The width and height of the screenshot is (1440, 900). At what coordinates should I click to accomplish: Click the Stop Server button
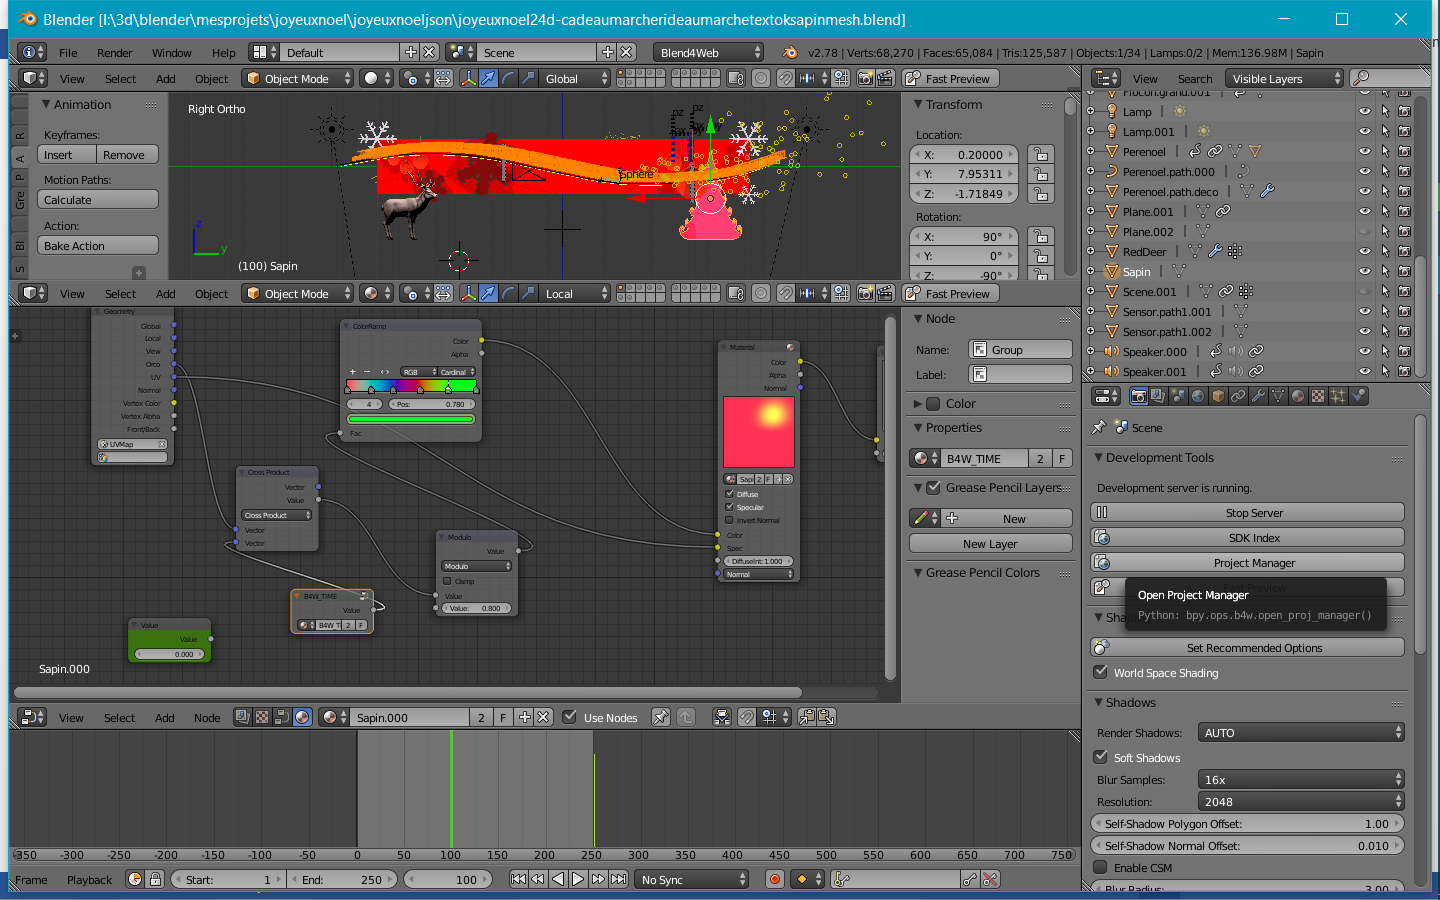click(x=1247, y=512)
